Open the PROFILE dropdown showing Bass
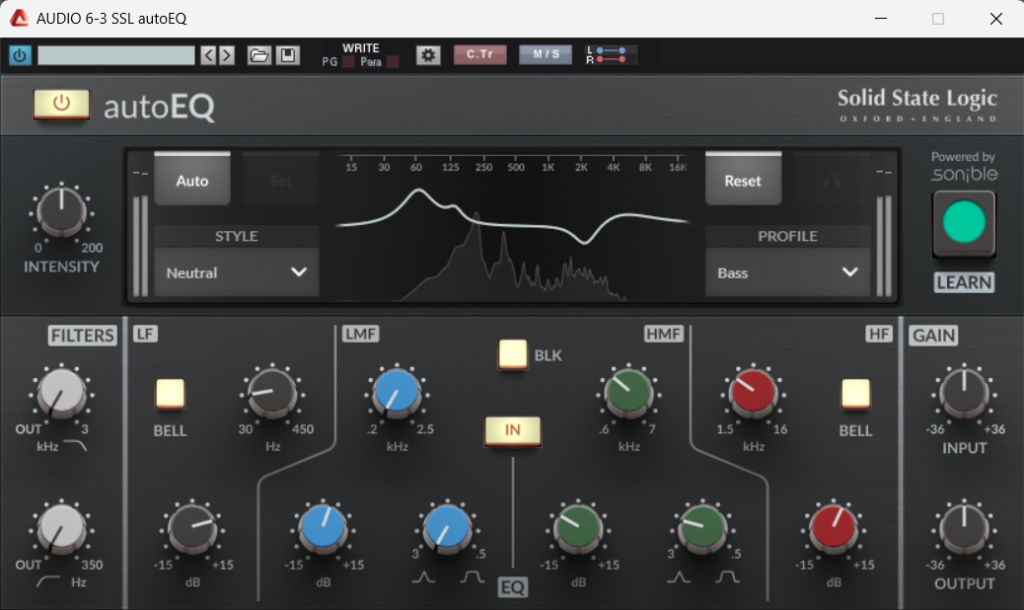The height and width of the screenshot is (610, 1024). (x=787, y=272)
